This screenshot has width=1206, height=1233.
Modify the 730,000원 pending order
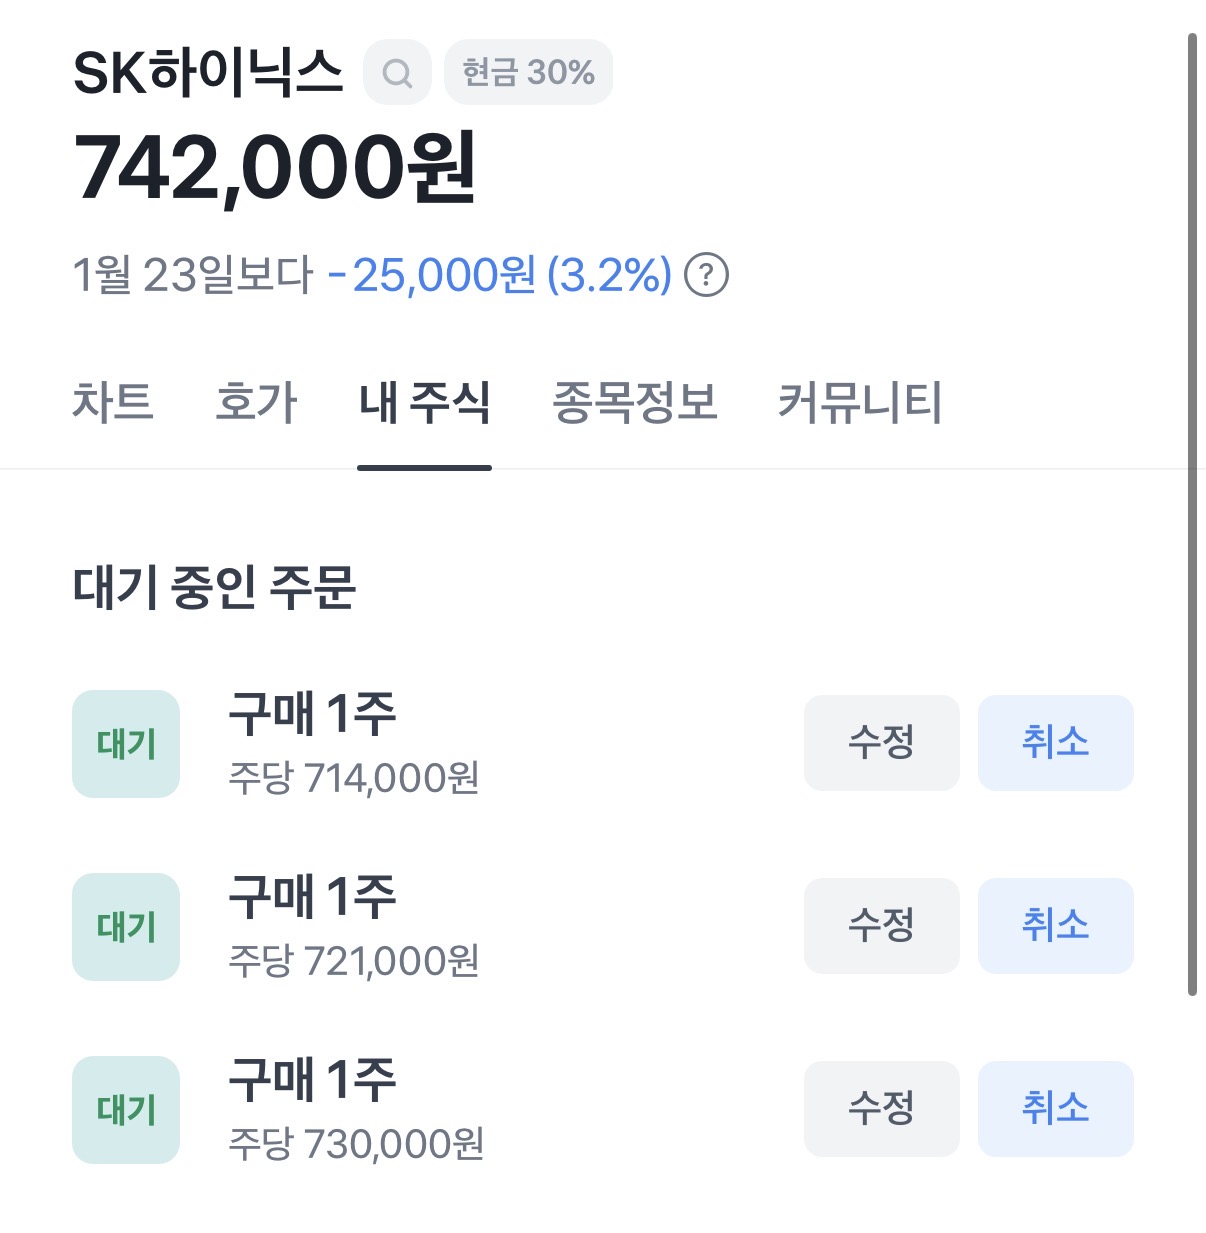(881, 1109)
